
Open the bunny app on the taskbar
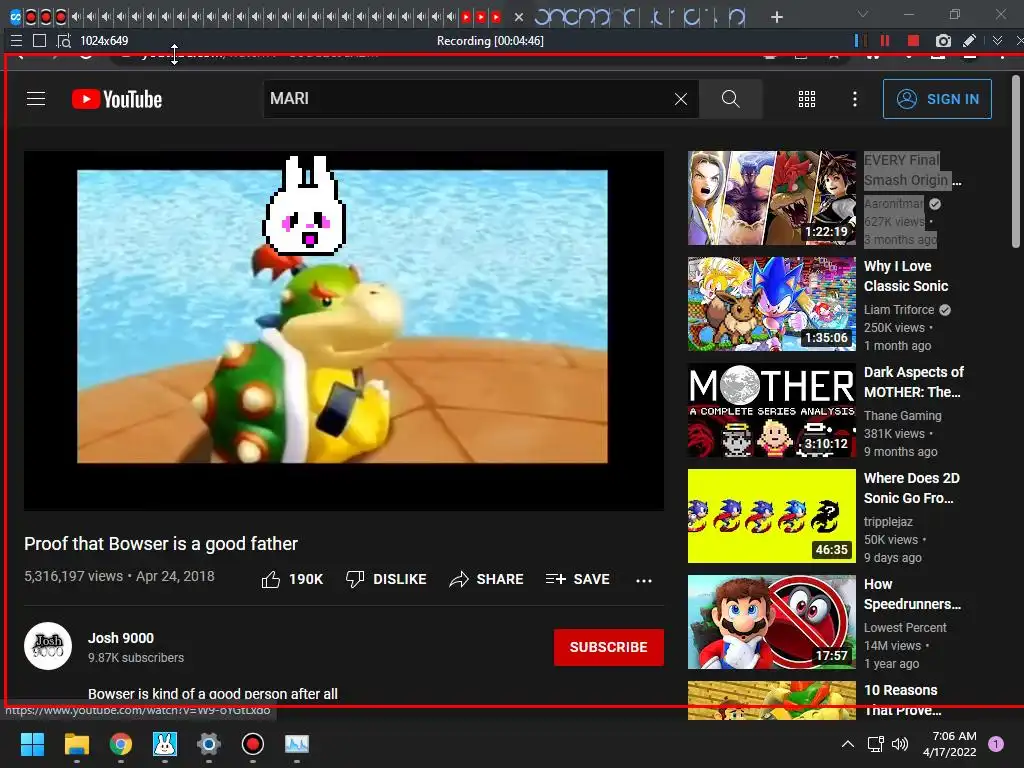(165, 744)
